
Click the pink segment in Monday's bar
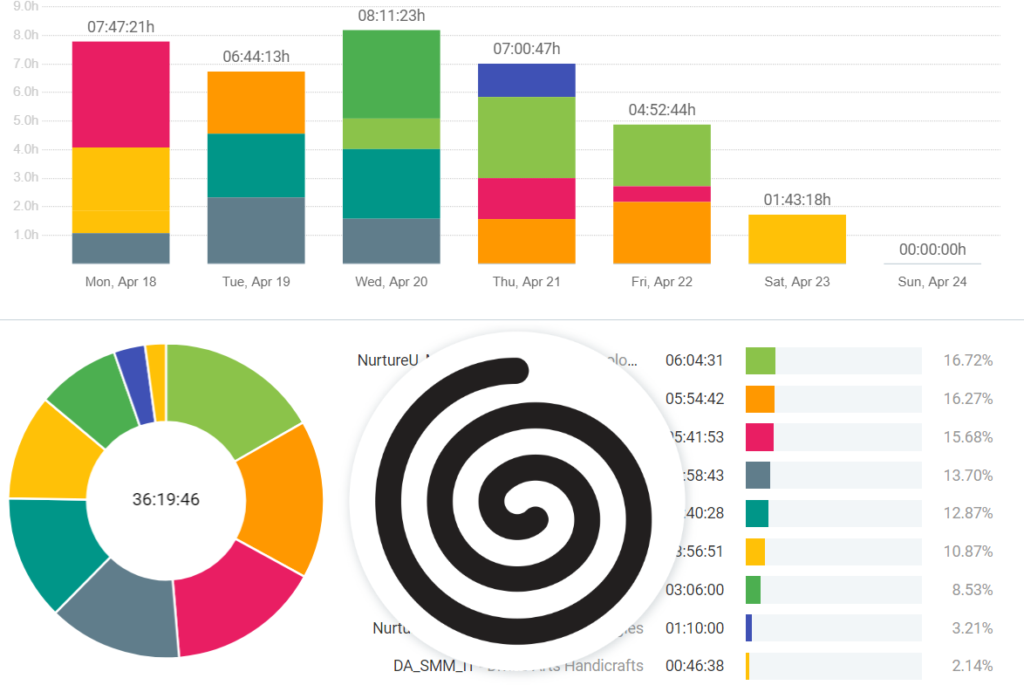pos(120,94)
